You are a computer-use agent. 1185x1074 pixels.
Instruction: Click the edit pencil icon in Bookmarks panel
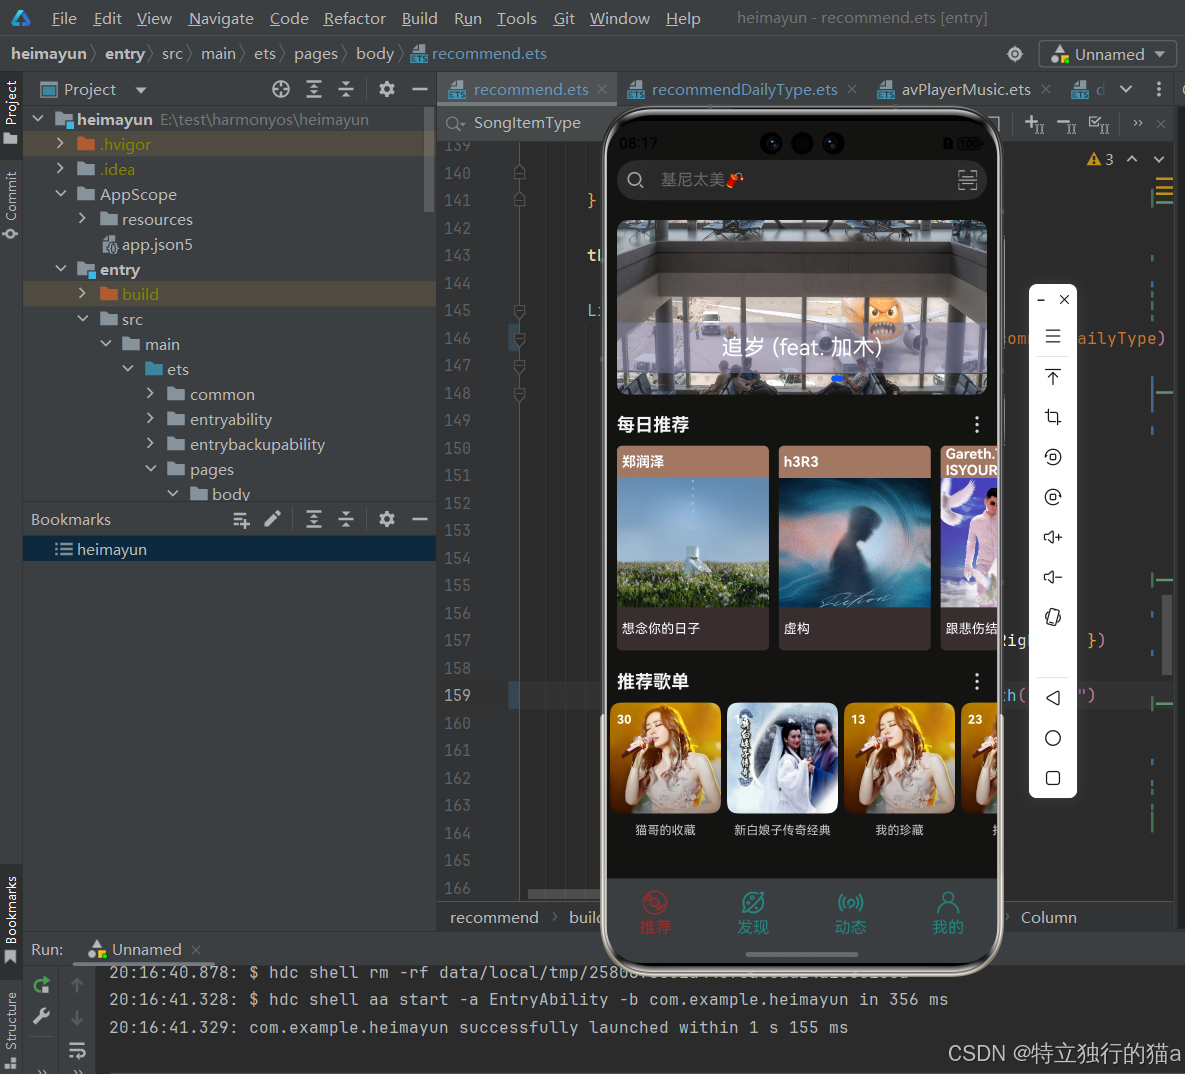tap(273, 519)
